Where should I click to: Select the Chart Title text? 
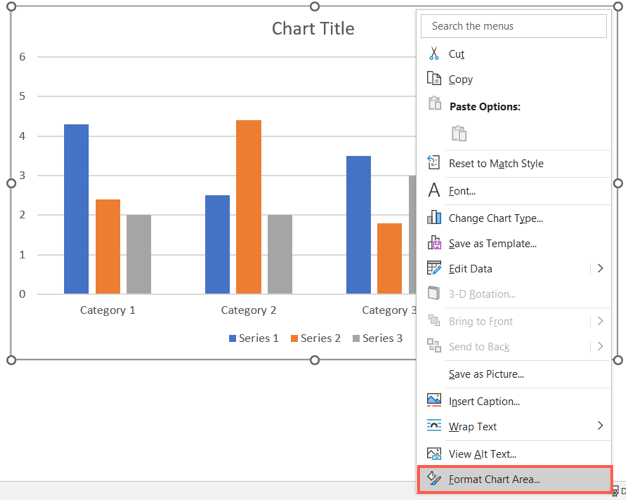313,28
